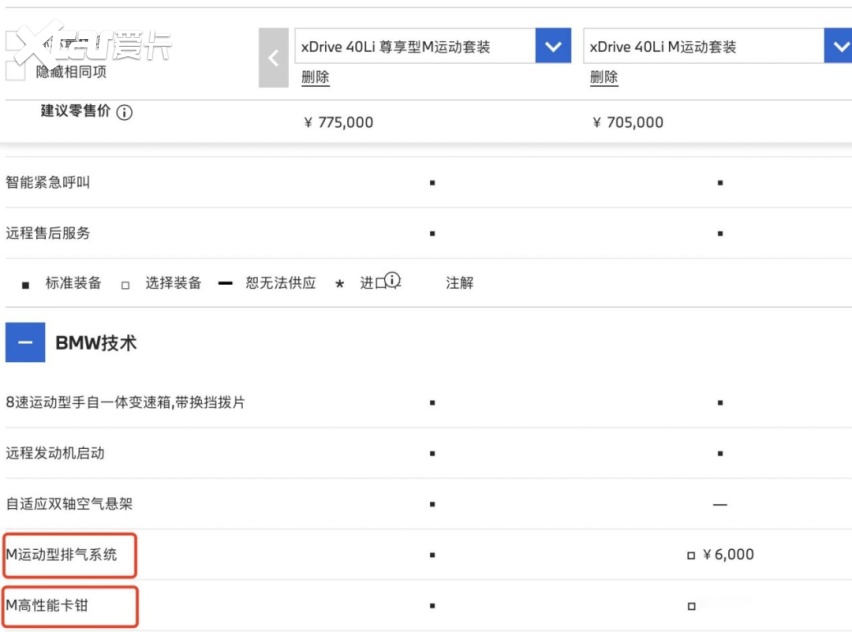Select the ¥ 705,000 price
Image resolution: width=852 pixels, height=632 pixels.
pyautogui.click(x=628, y=122)
